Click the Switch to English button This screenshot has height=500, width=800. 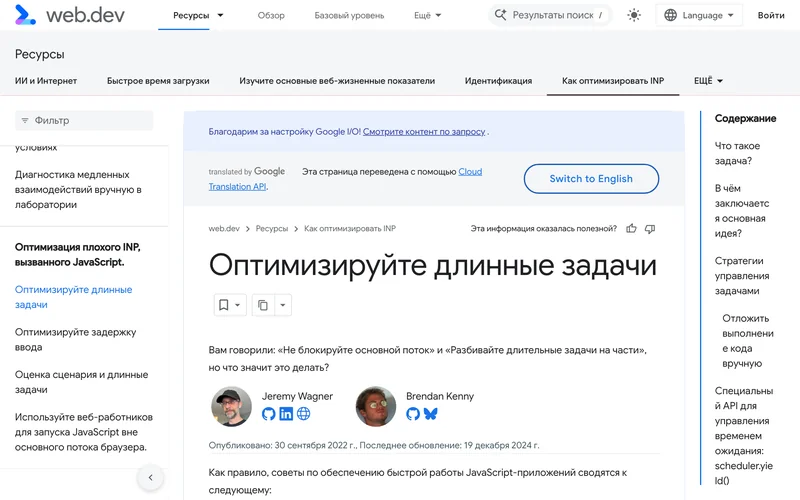pyautogui.click(x=591, y=179)
